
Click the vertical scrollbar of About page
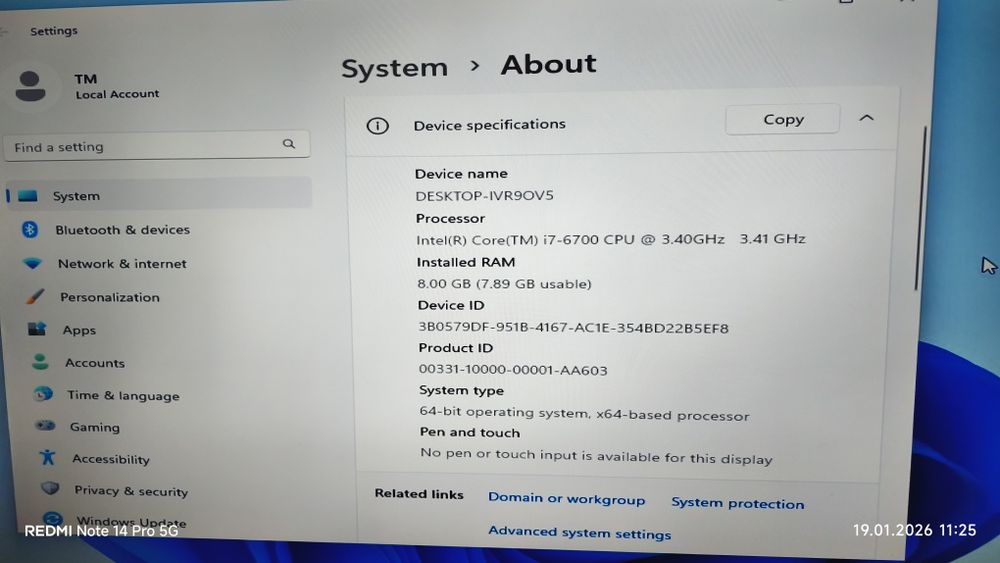pyautogui.click(x=920, y=207)
